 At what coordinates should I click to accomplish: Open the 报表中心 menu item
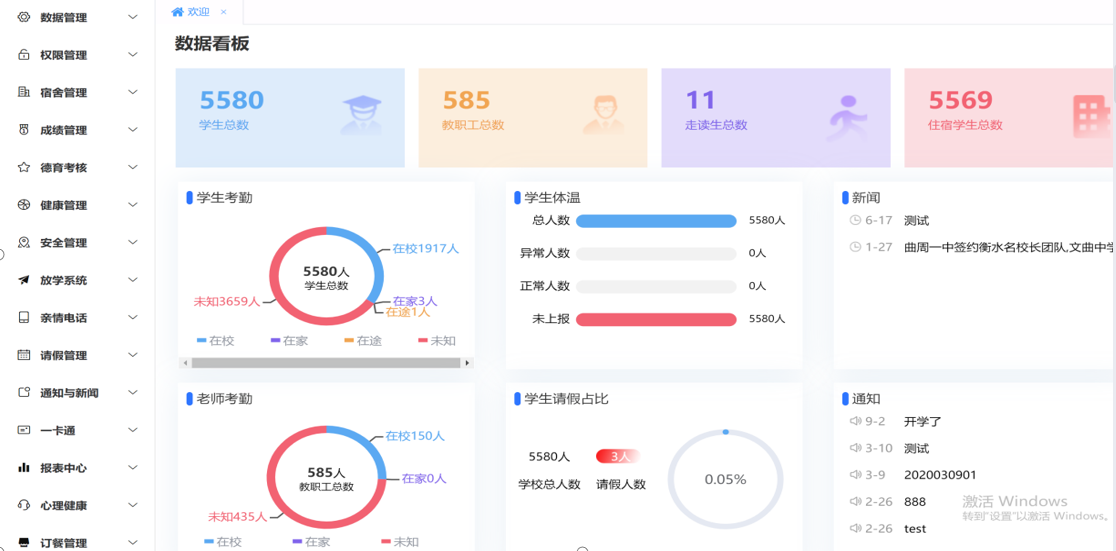point(77,468)
